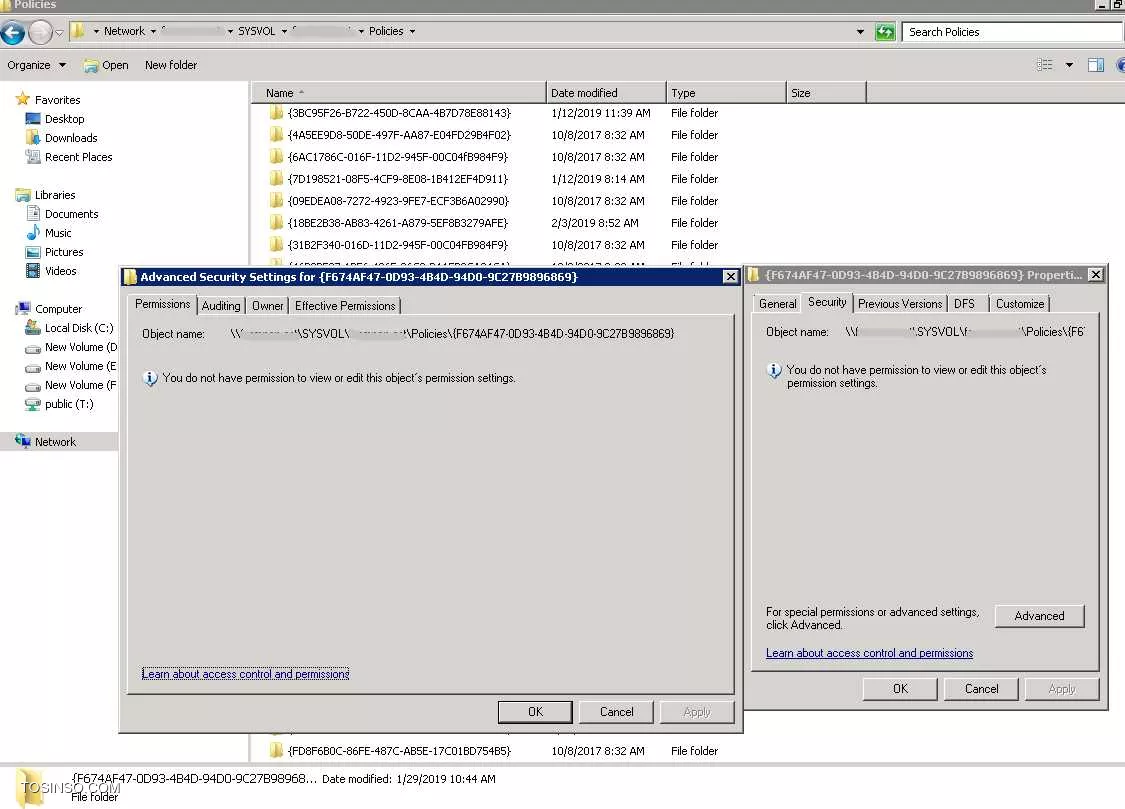Image resolution: width=1125 pixels, height=809 pixels.
Task: Close the Advanced Security Settings dialog
Action: pyautogui.click(x=730, y=277)
